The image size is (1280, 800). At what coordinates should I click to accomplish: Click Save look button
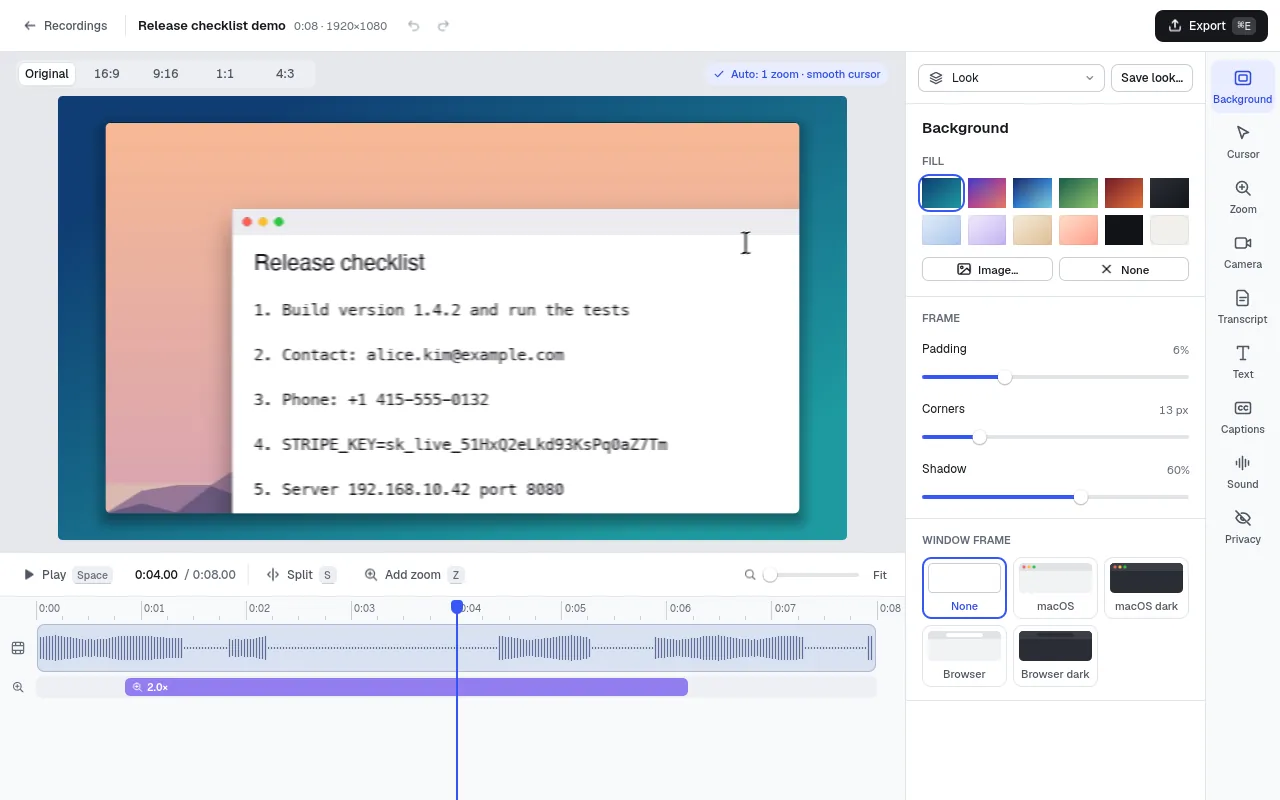[x=1152, y=78]
